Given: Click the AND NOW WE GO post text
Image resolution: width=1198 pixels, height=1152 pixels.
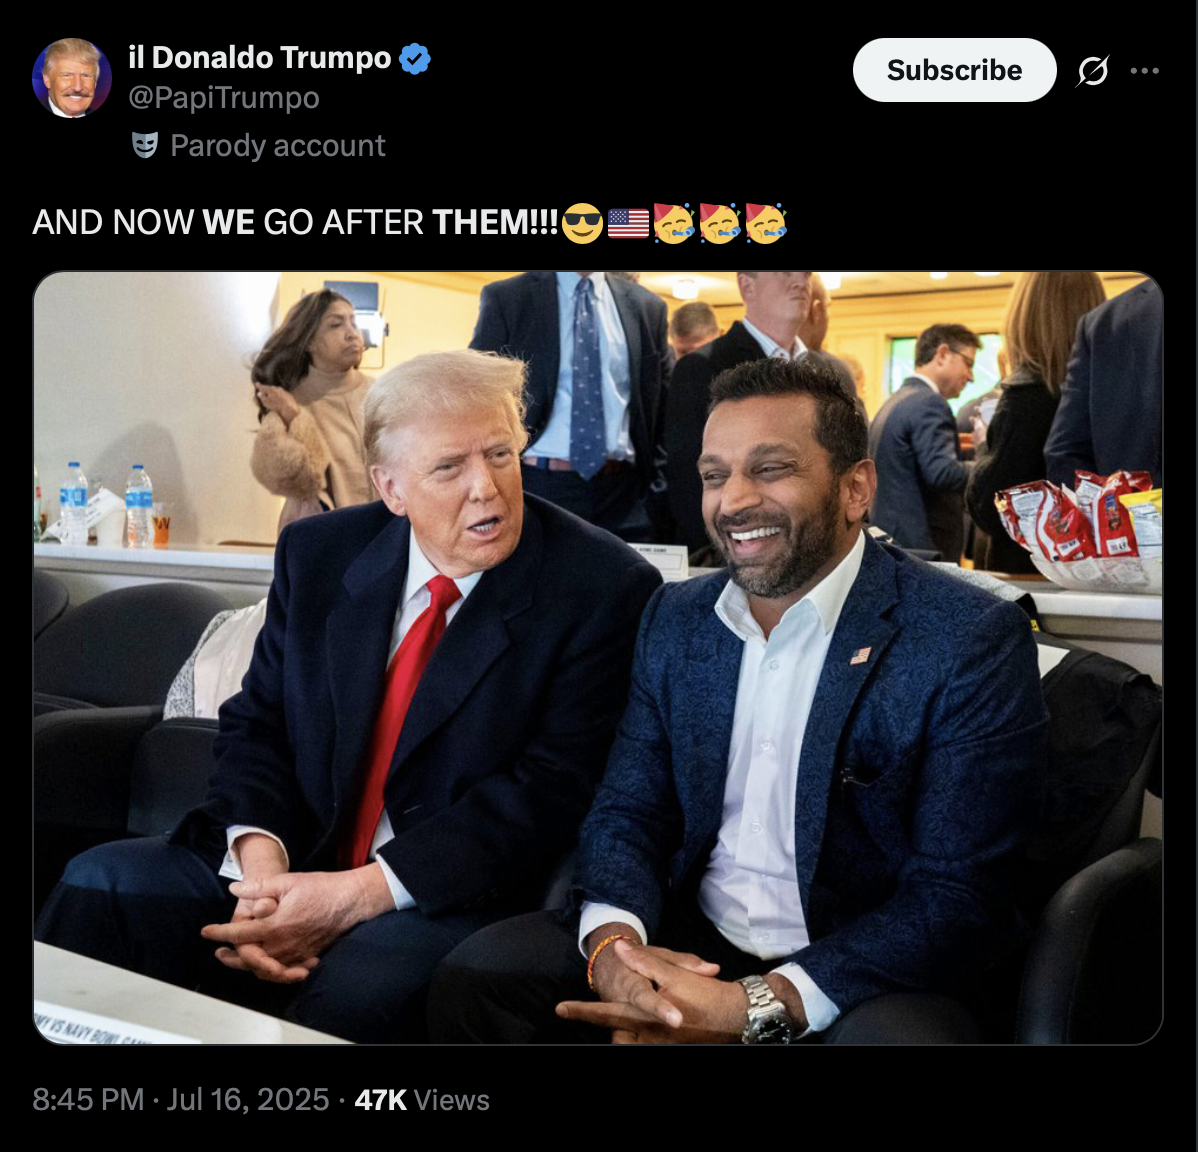Looking at the screenshot, I should click(x=296, y=222).
